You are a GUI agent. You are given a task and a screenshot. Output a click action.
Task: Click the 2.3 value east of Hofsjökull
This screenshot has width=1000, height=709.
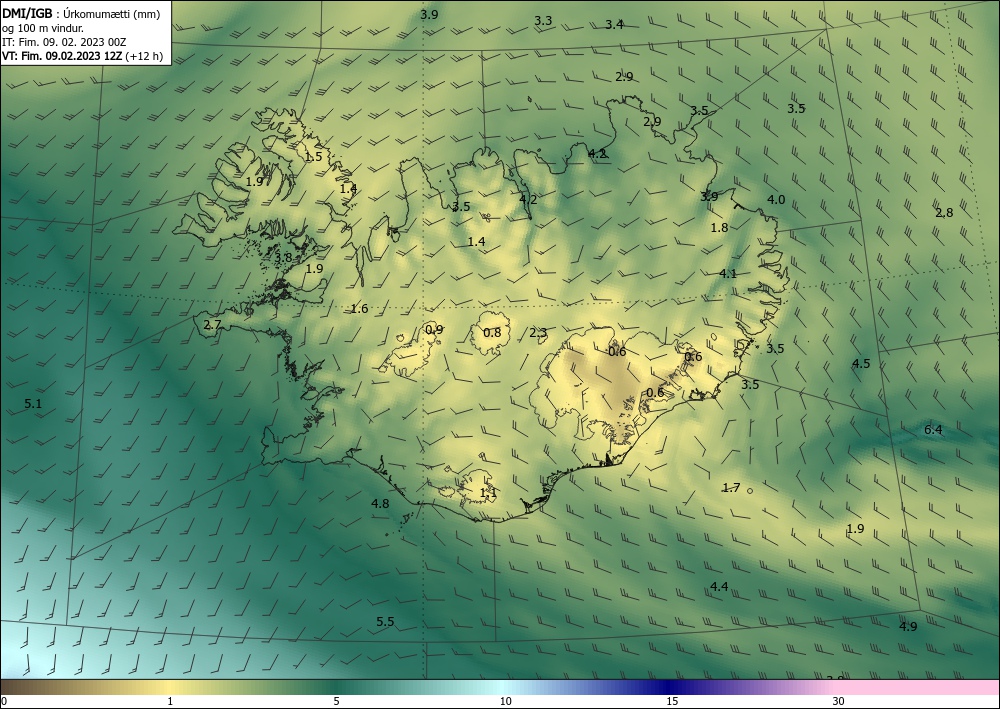(x=538, y=332)
